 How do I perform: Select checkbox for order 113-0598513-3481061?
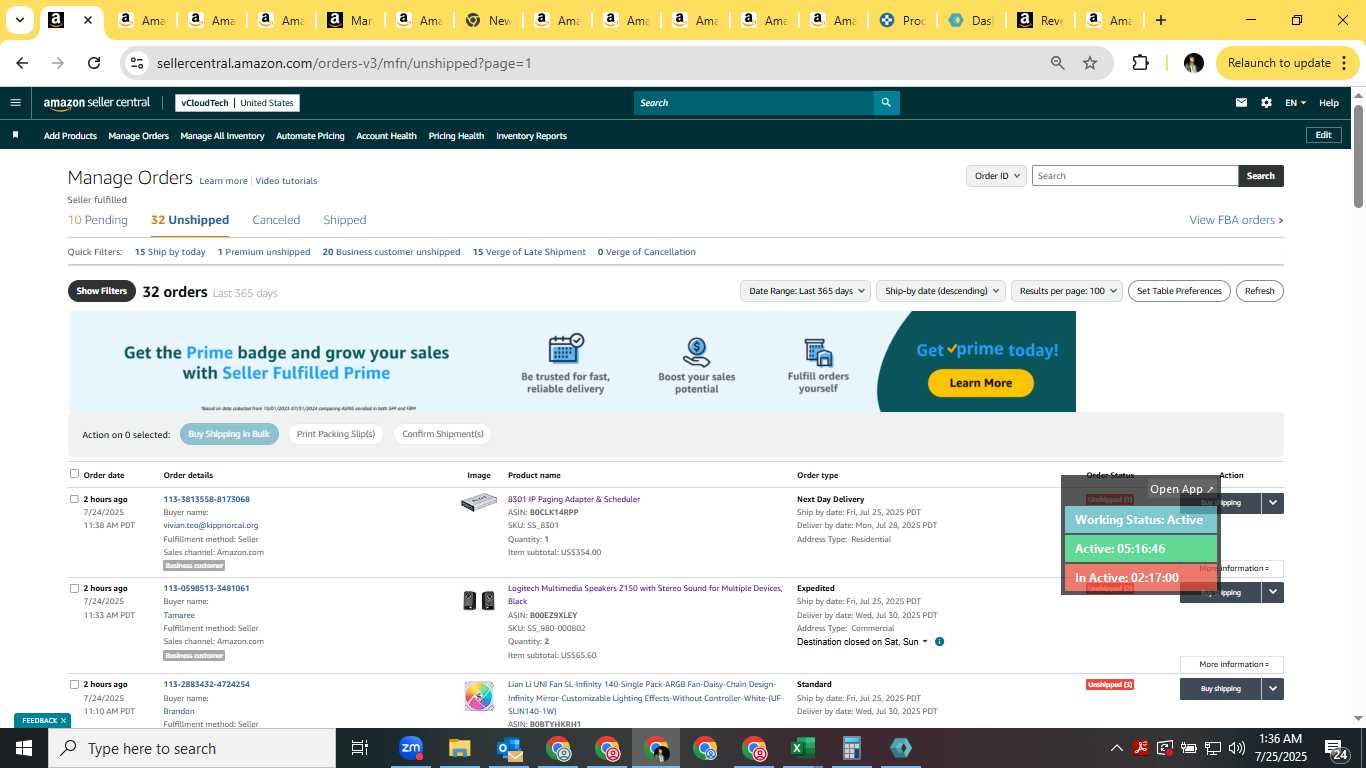tap(74, 588)
